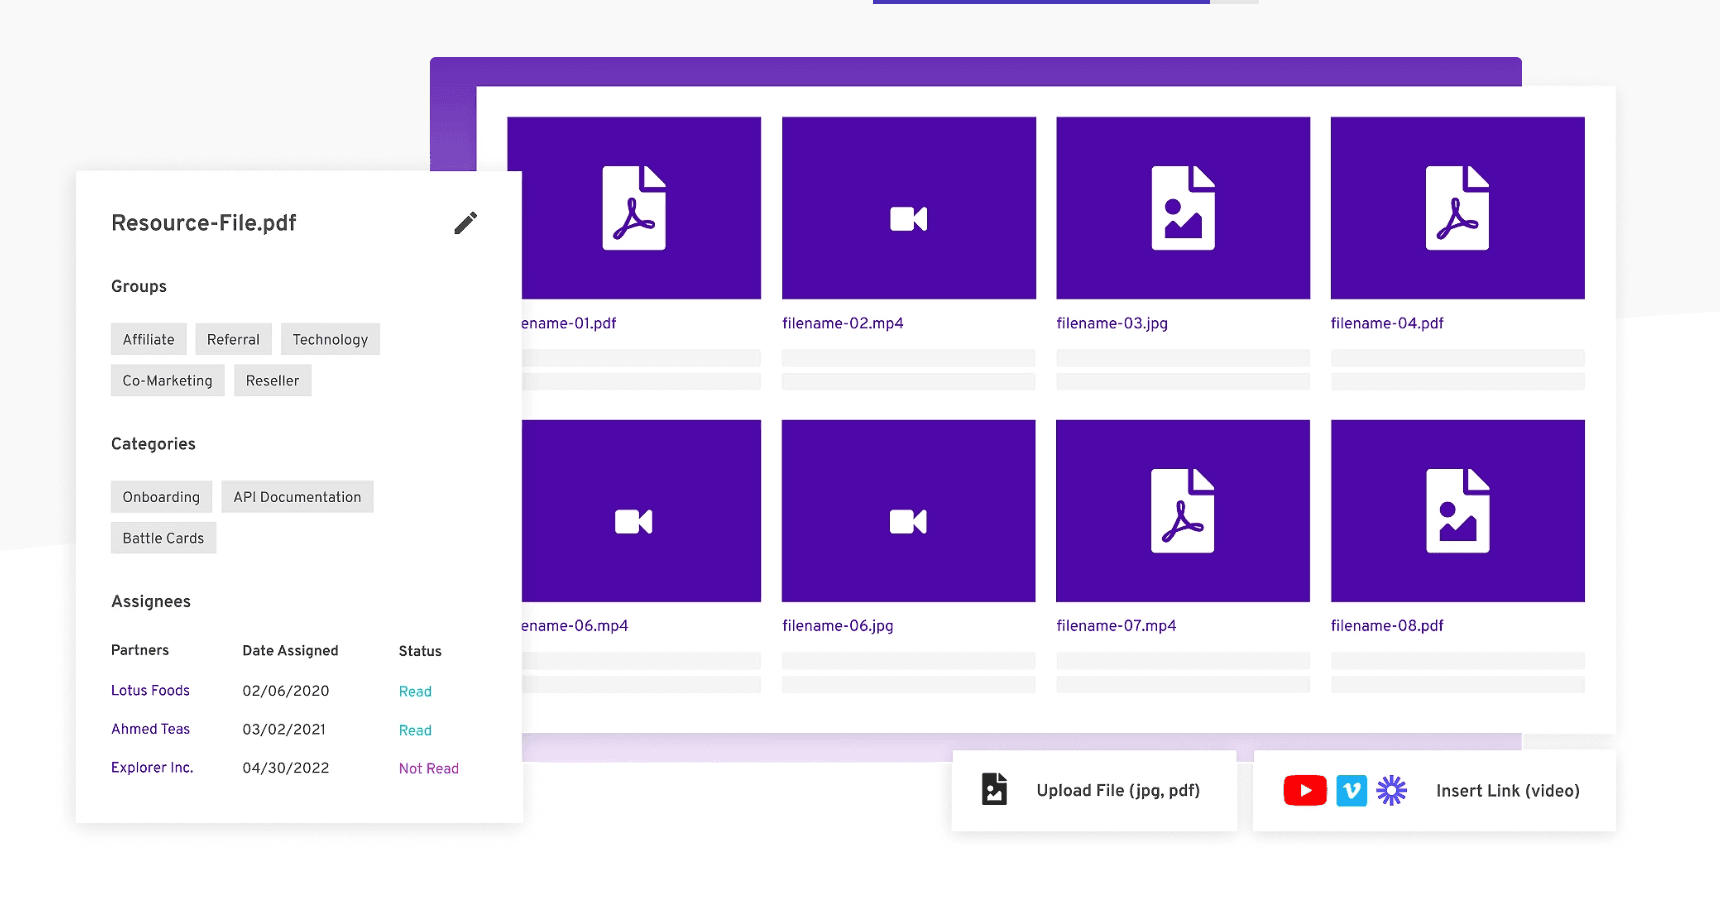Open filename-03.jpg file name

click(x=1112, y=323)
